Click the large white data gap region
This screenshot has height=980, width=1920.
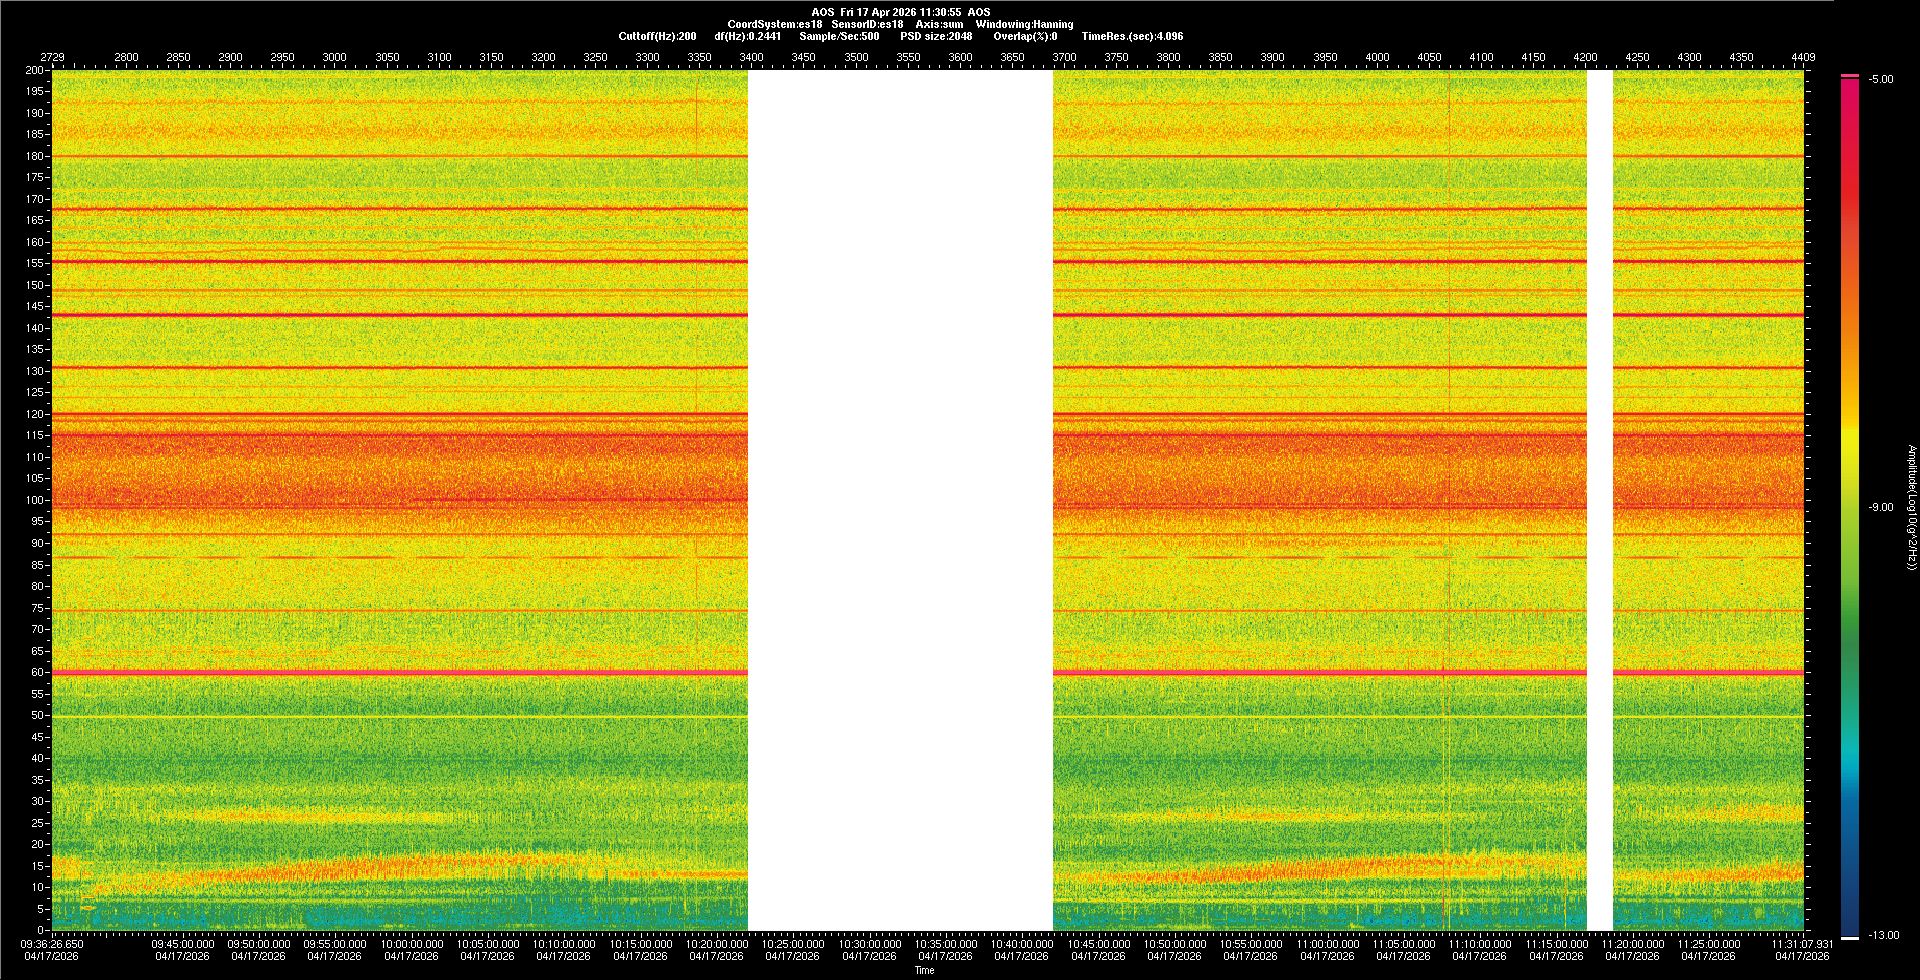900,500
